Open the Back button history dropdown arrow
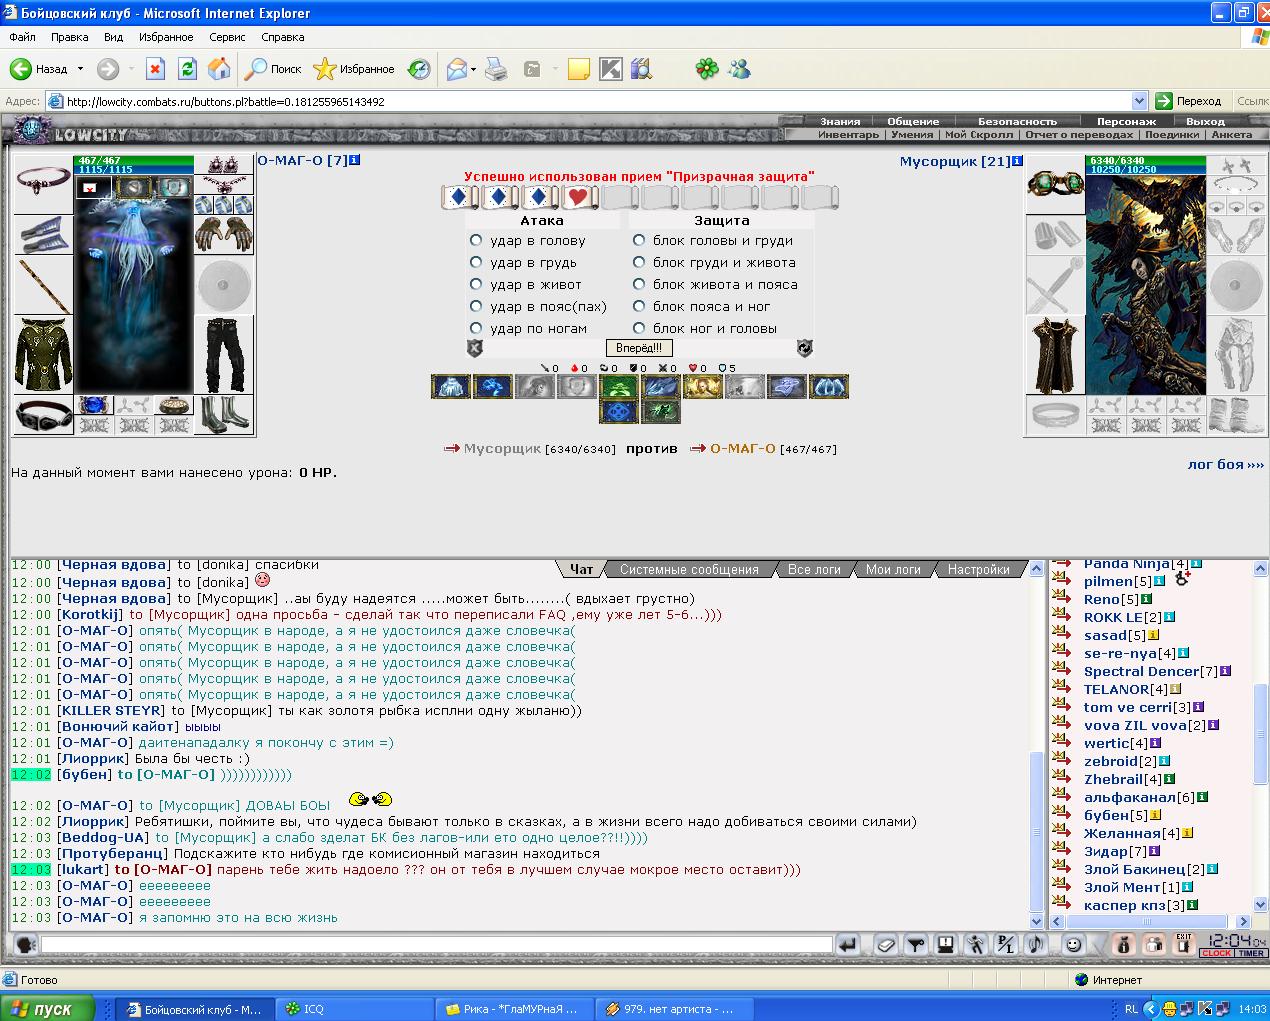The image size is (1270, 1021). pos(80,69)
